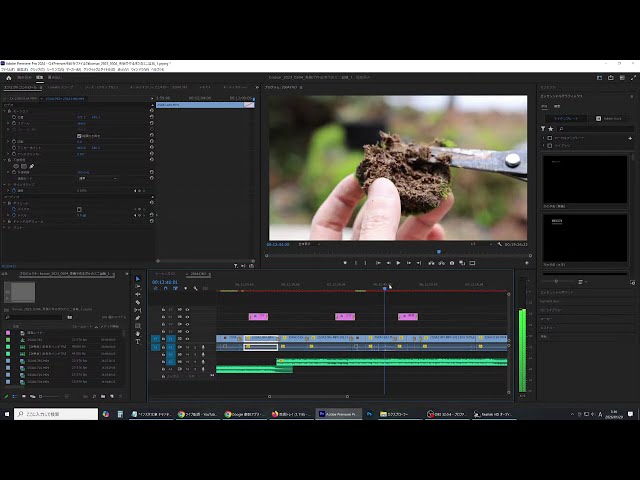The width and height of the screenshot is (640, 480).
Task: Select the Slip tool
Action: (138, 310)
